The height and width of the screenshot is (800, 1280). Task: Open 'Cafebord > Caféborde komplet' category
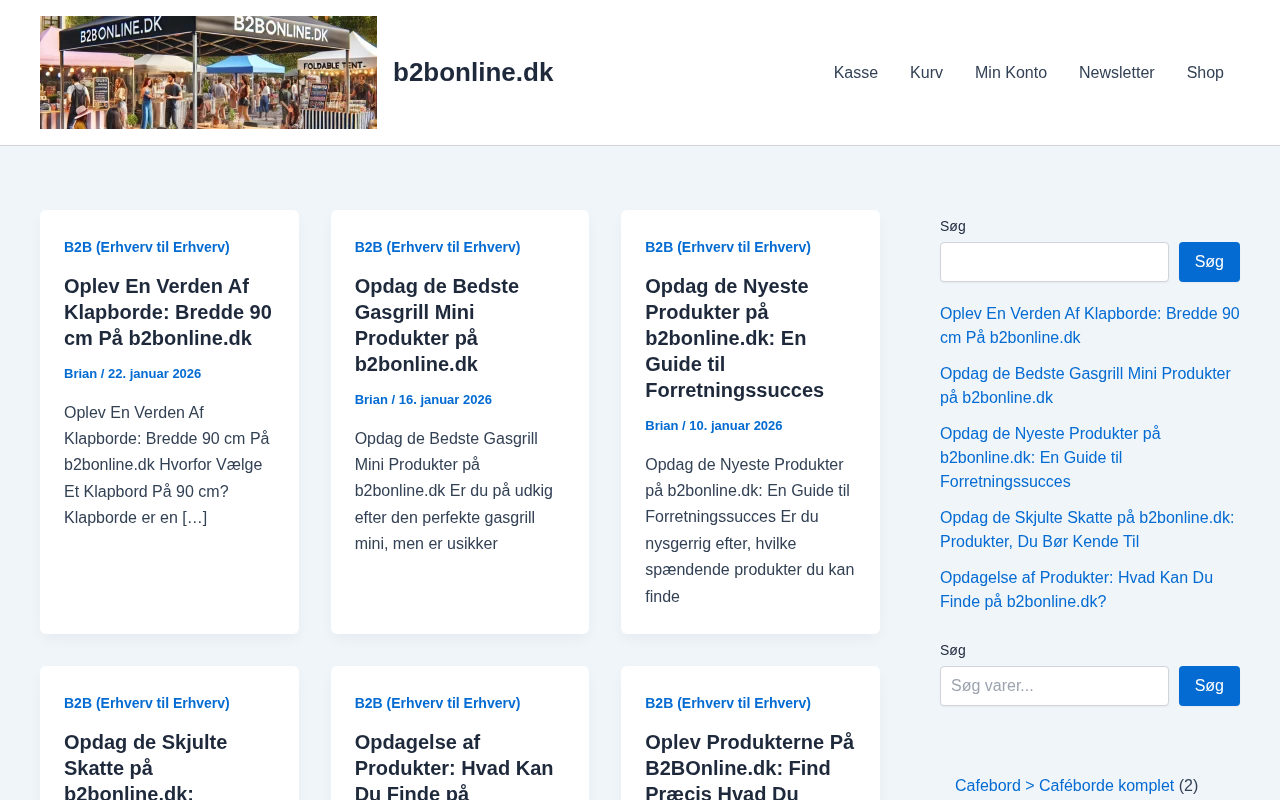[x=1064, y=786]
